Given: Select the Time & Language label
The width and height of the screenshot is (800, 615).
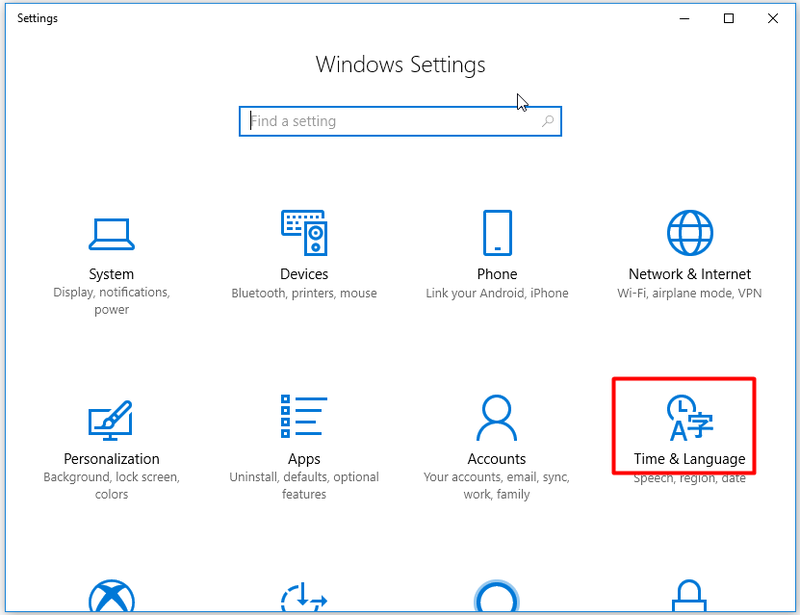Looking at the screenshot, I should (689, 459).
